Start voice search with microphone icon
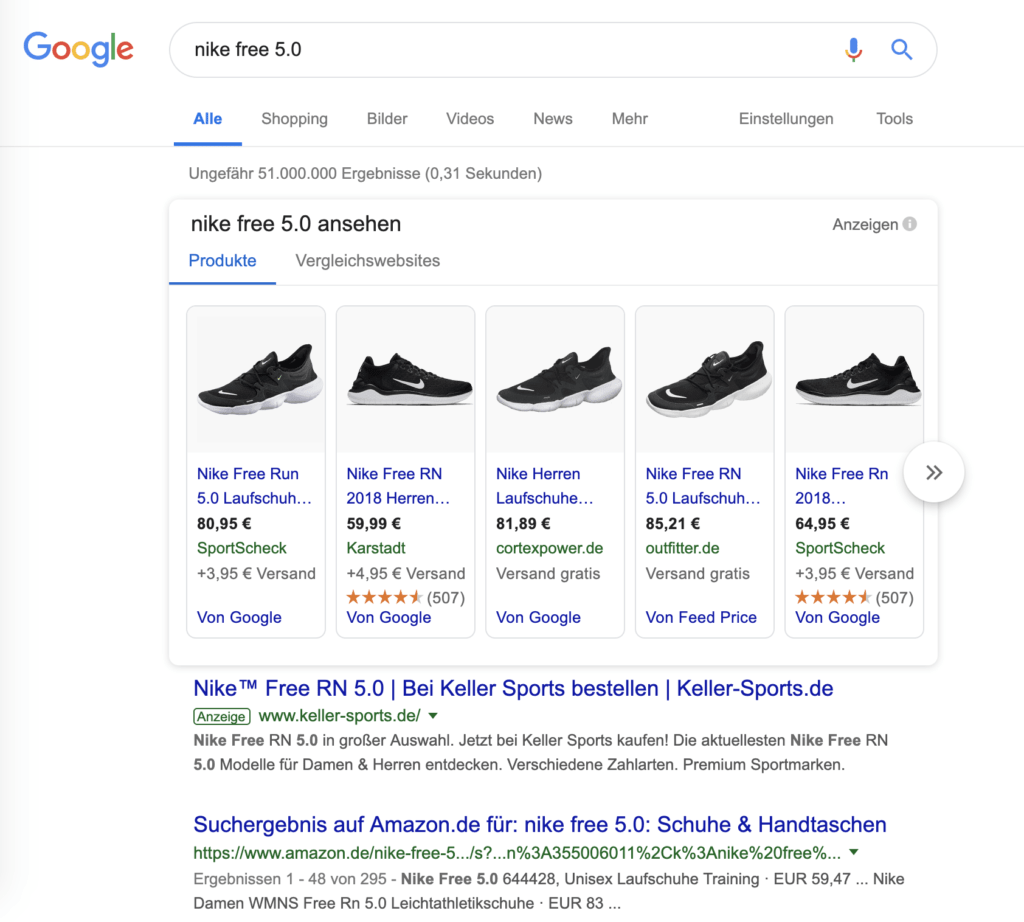This screenshot has height=922, width=1024. (853, 49)
